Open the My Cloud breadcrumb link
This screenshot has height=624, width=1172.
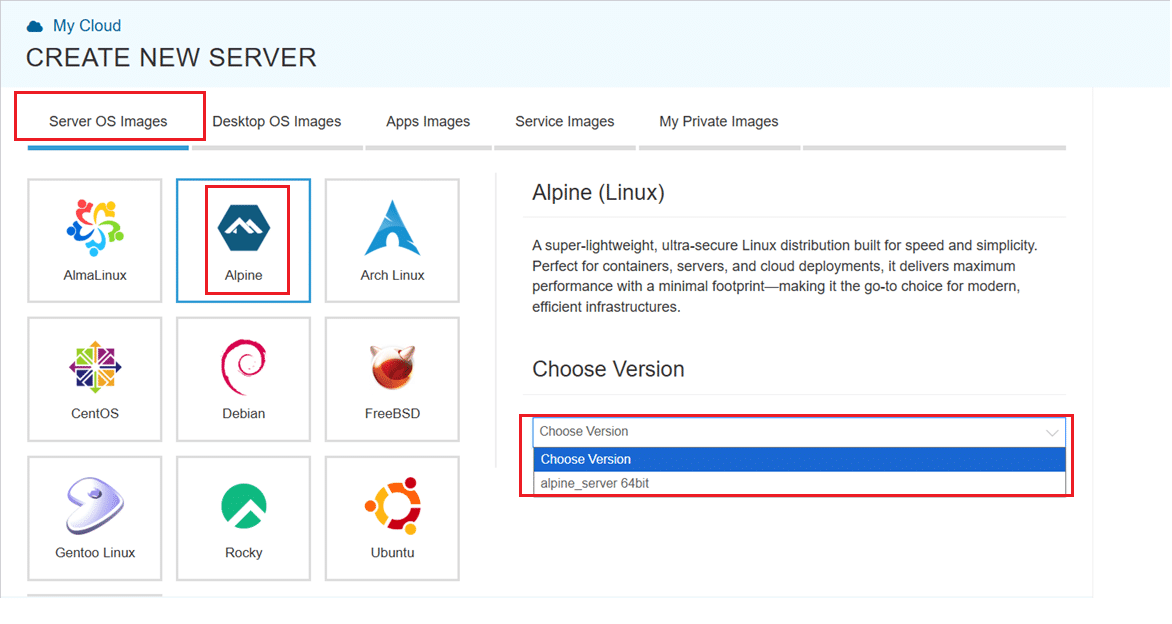[87, 25]
